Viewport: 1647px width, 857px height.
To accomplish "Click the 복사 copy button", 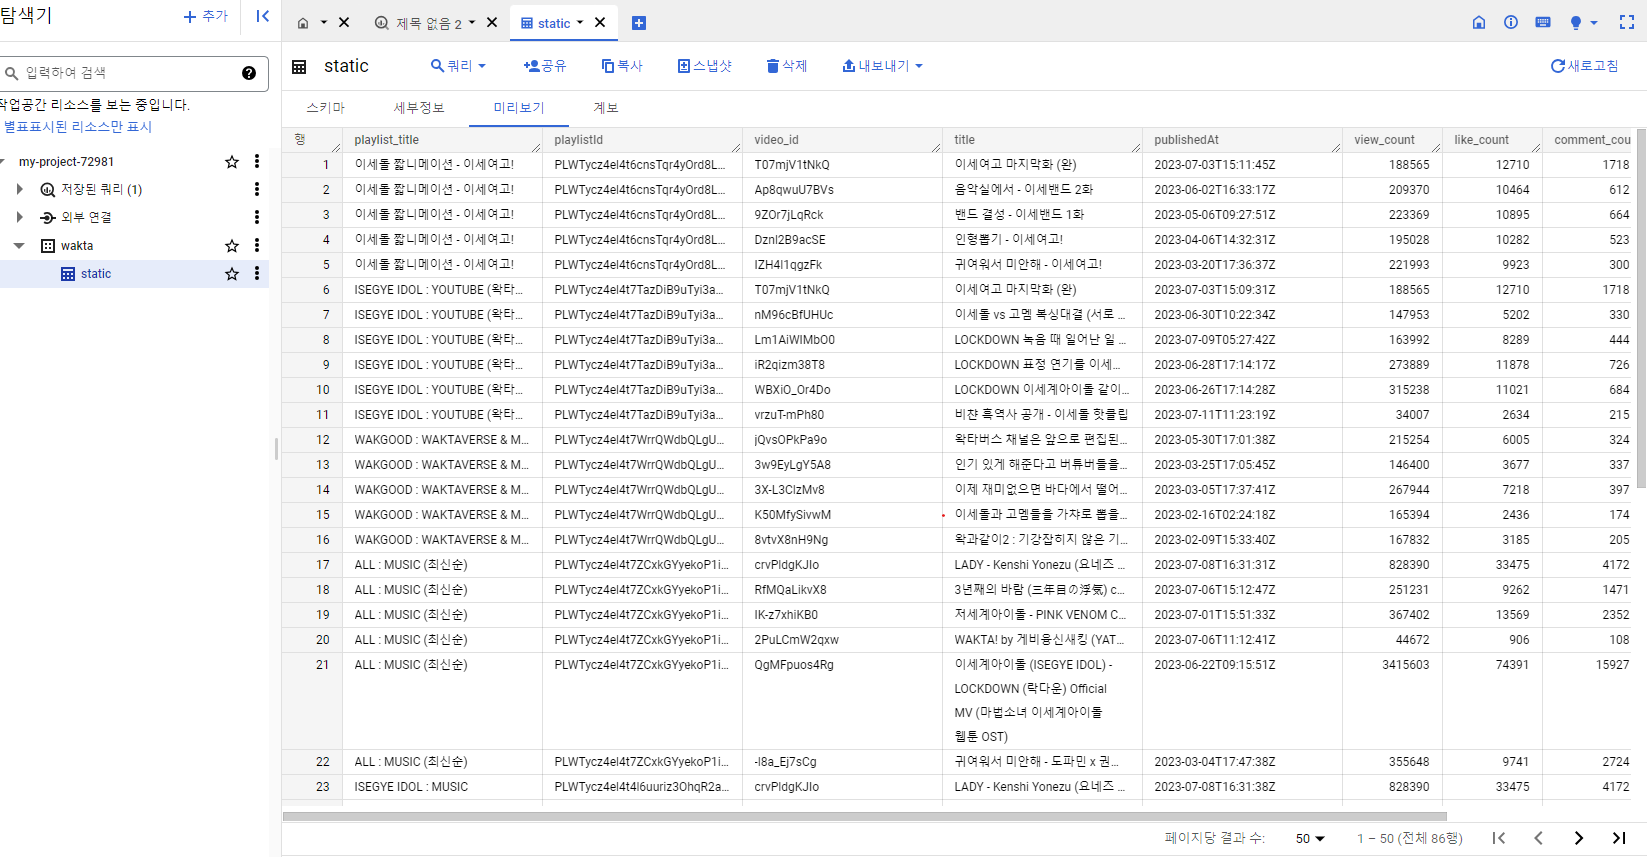I will [622, 66].
